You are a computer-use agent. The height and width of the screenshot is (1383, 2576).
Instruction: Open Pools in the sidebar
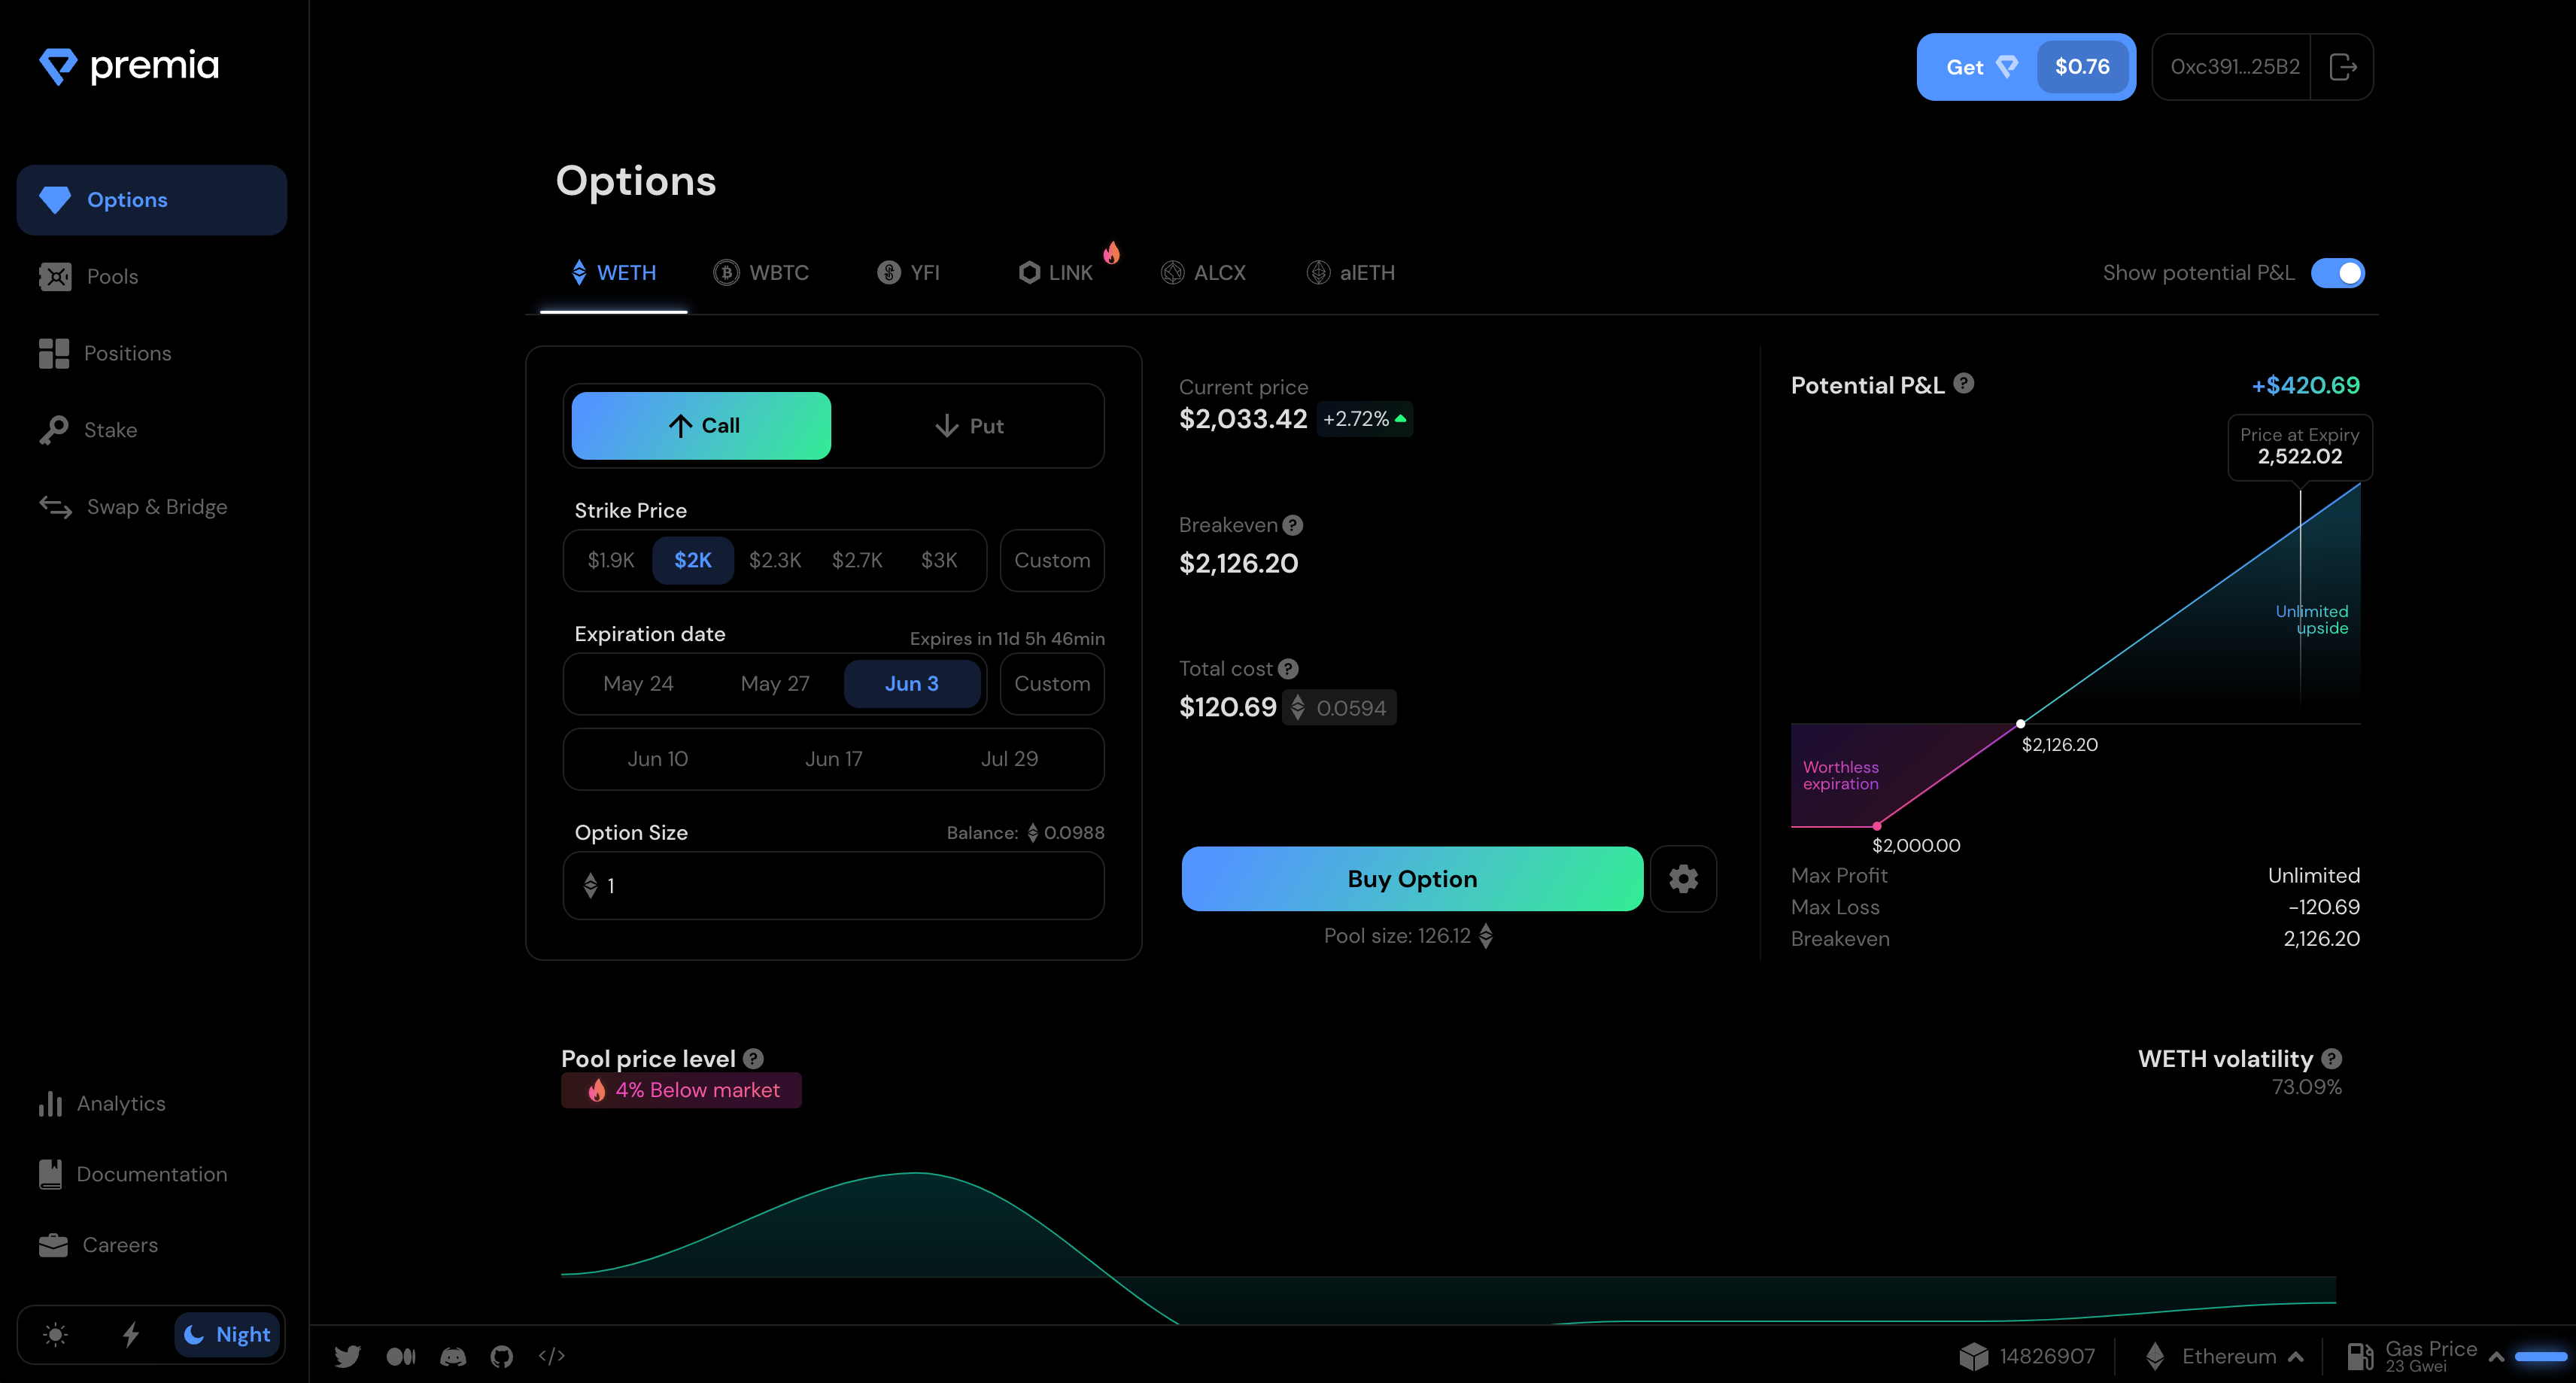tap(112, 277)
